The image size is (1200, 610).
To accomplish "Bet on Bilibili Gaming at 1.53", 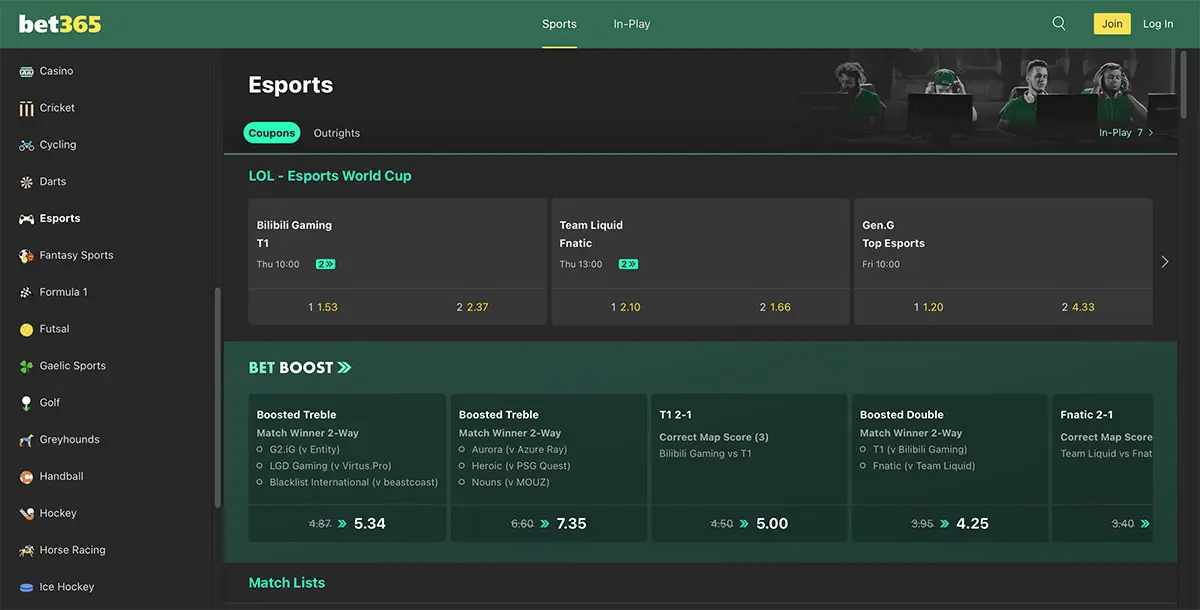I will [323, 307].
